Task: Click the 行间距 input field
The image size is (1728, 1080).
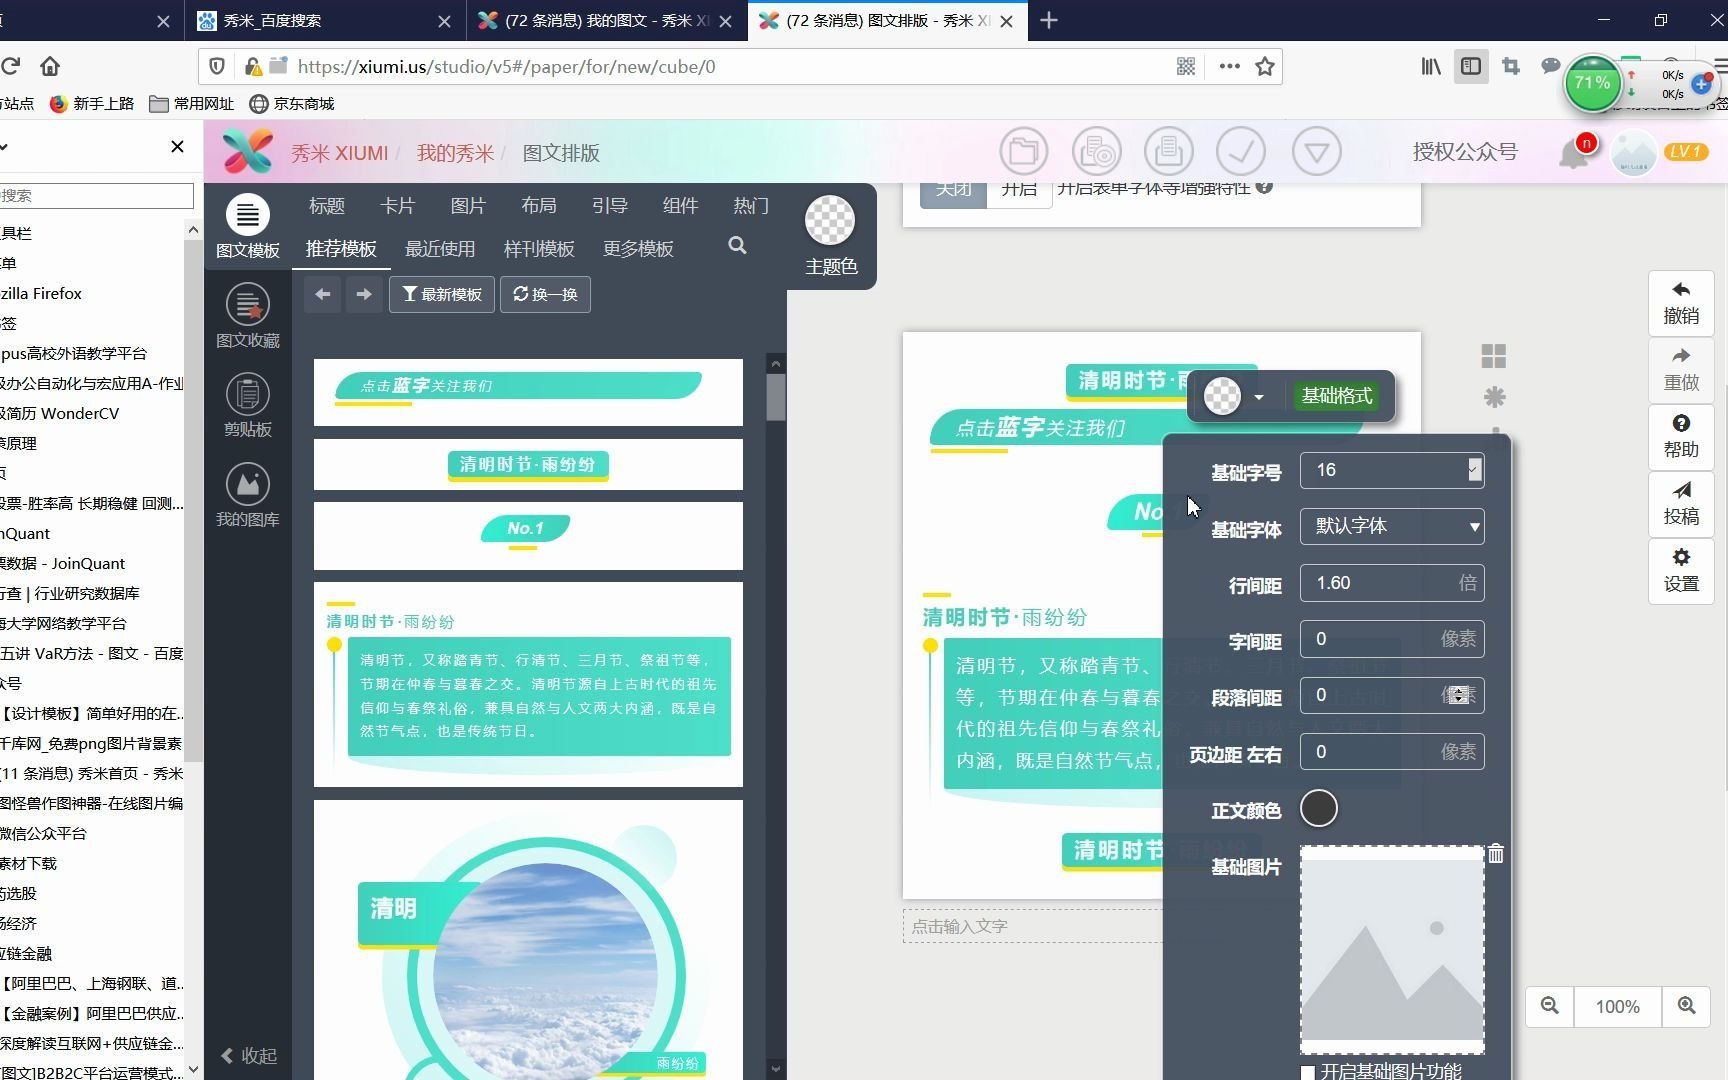Action: 1392,583
